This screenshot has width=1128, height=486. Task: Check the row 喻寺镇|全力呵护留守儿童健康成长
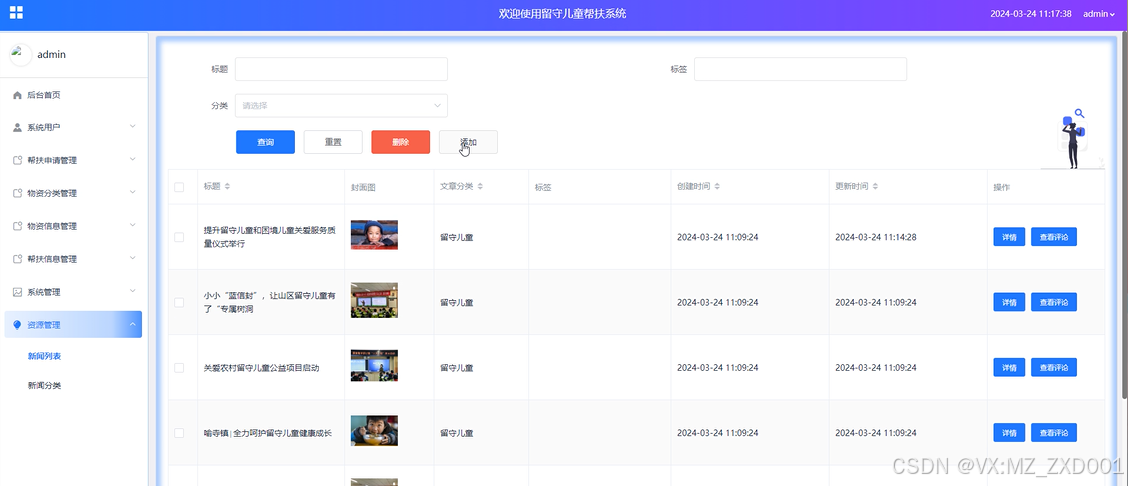(x=179, y=433)
